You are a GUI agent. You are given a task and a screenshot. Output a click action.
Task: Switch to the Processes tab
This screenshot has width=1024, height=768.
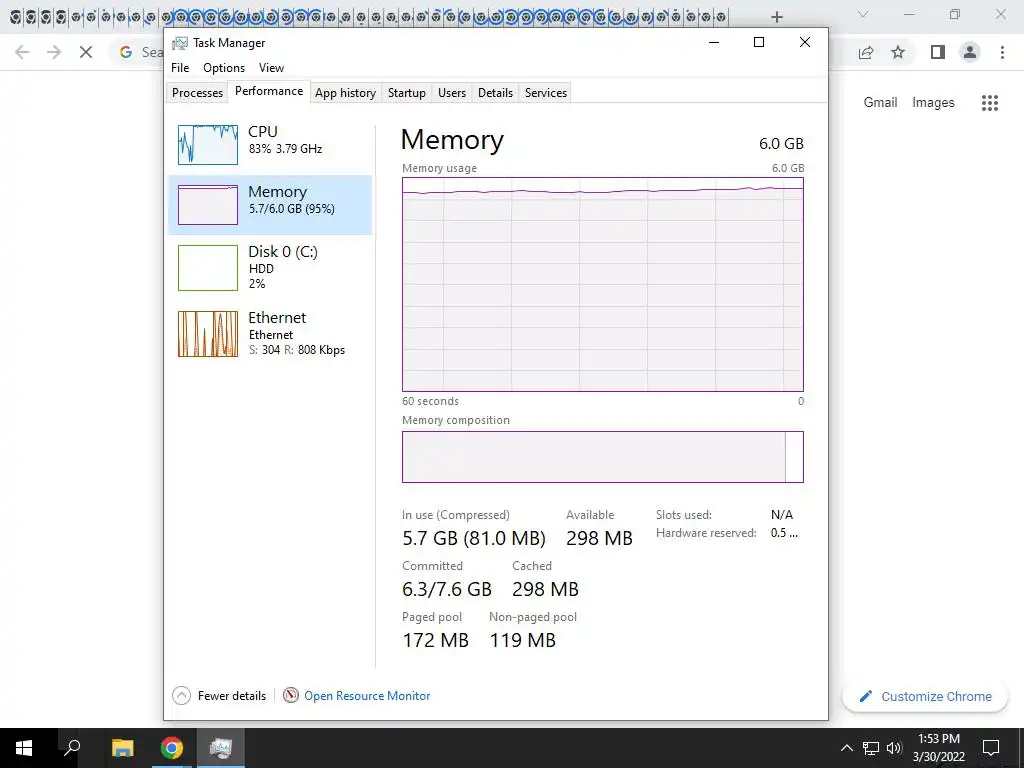point(197,93)
